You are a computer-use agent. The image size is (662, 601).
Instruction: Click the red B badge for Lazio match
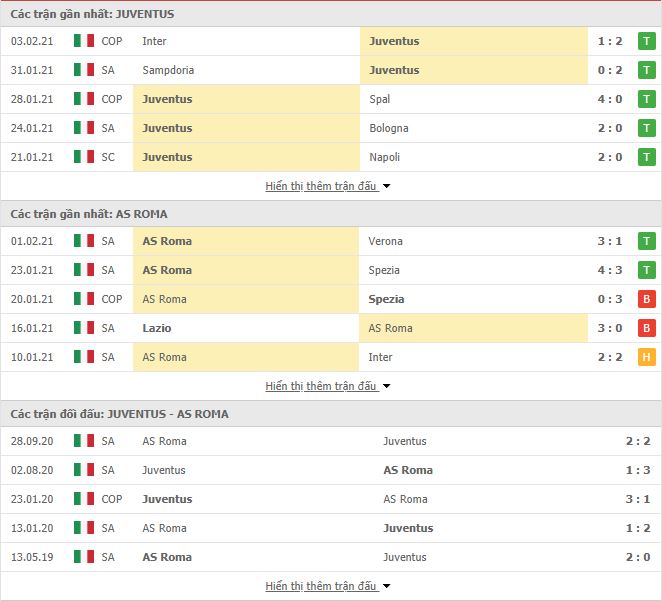click(646, 328)
